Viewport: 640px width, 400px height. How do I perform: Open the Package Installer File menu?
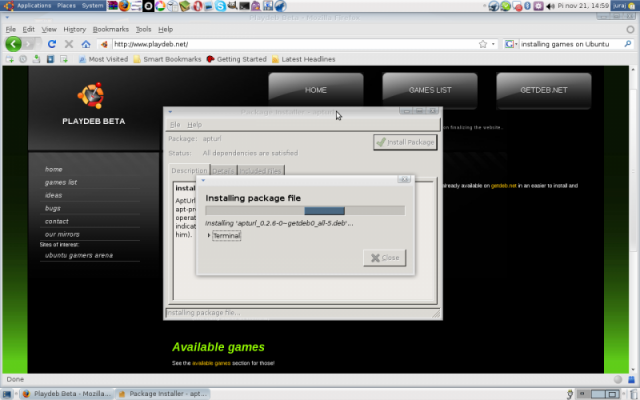[x=175, y=124]
